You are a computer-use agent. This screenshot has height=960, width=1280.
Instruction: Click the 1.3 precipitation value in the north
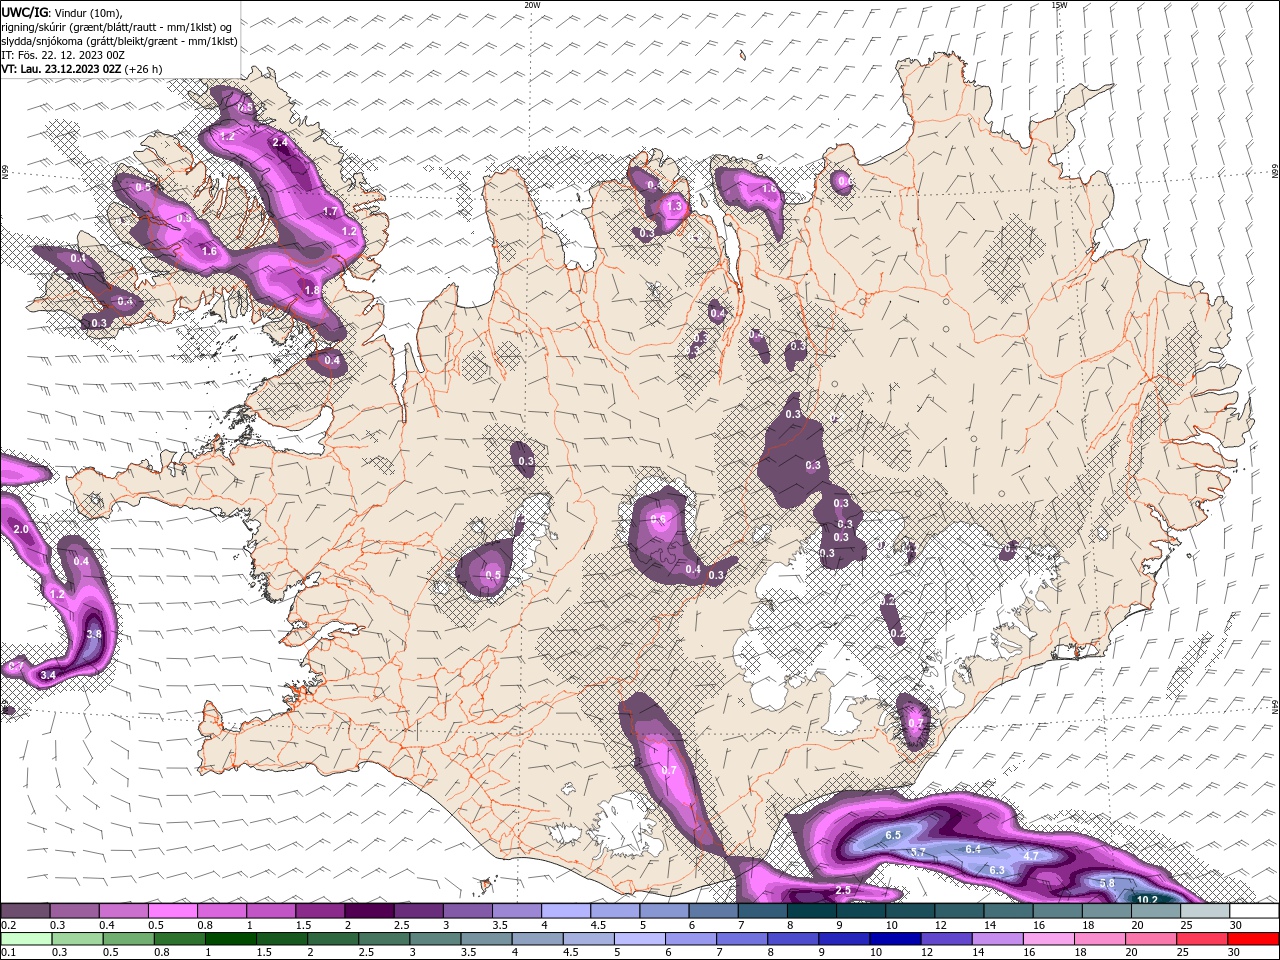(674, 207)
